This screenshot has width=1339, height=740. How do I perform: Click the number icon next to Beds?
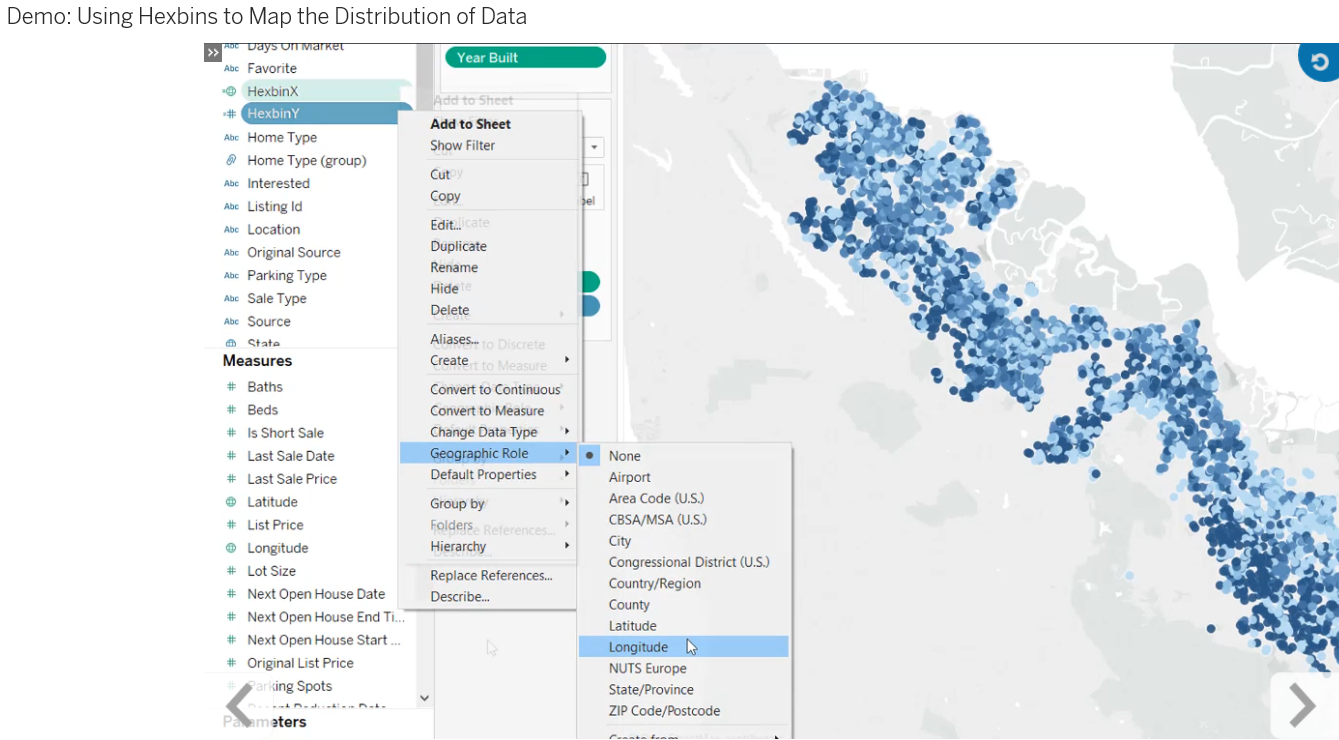coord(231,410)
